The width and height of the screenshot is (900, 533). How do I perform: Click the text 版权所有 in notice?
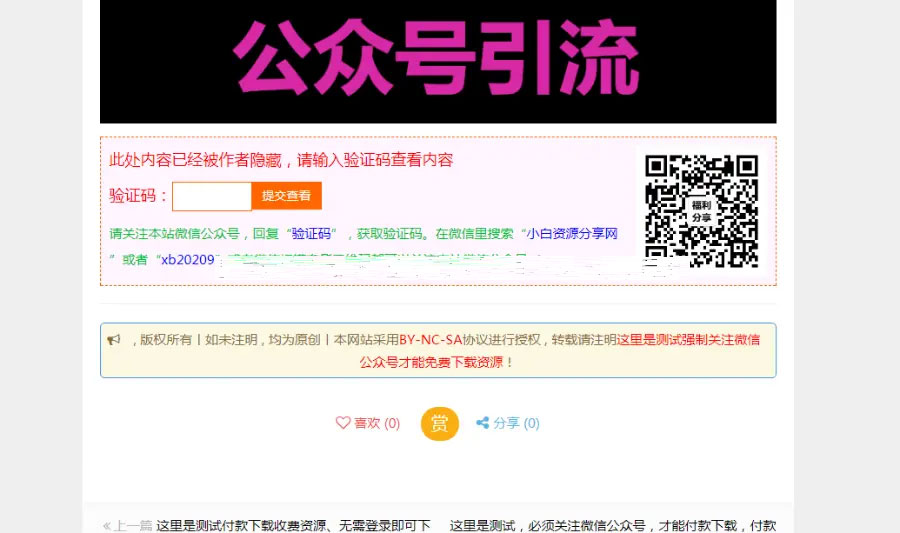[x=166, y=340]
